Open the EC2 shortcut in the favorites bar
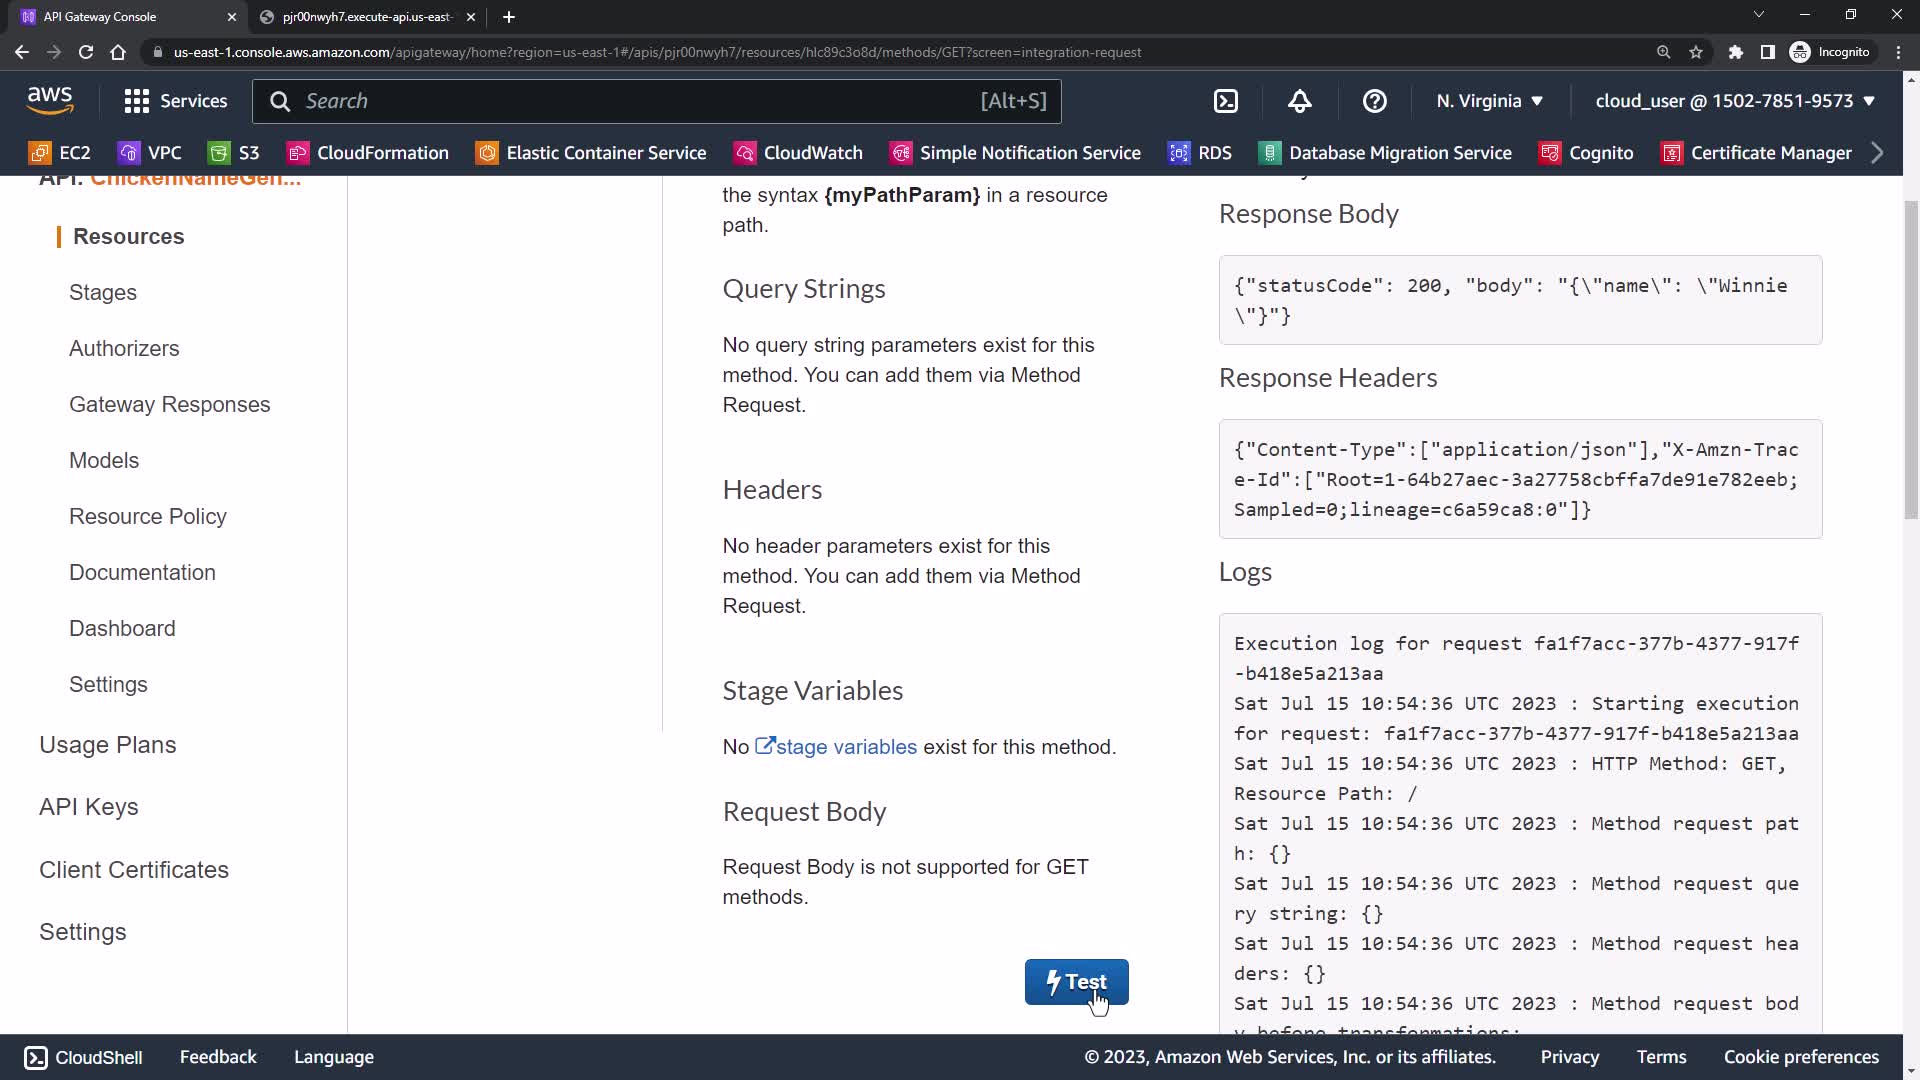 [60, 153]
